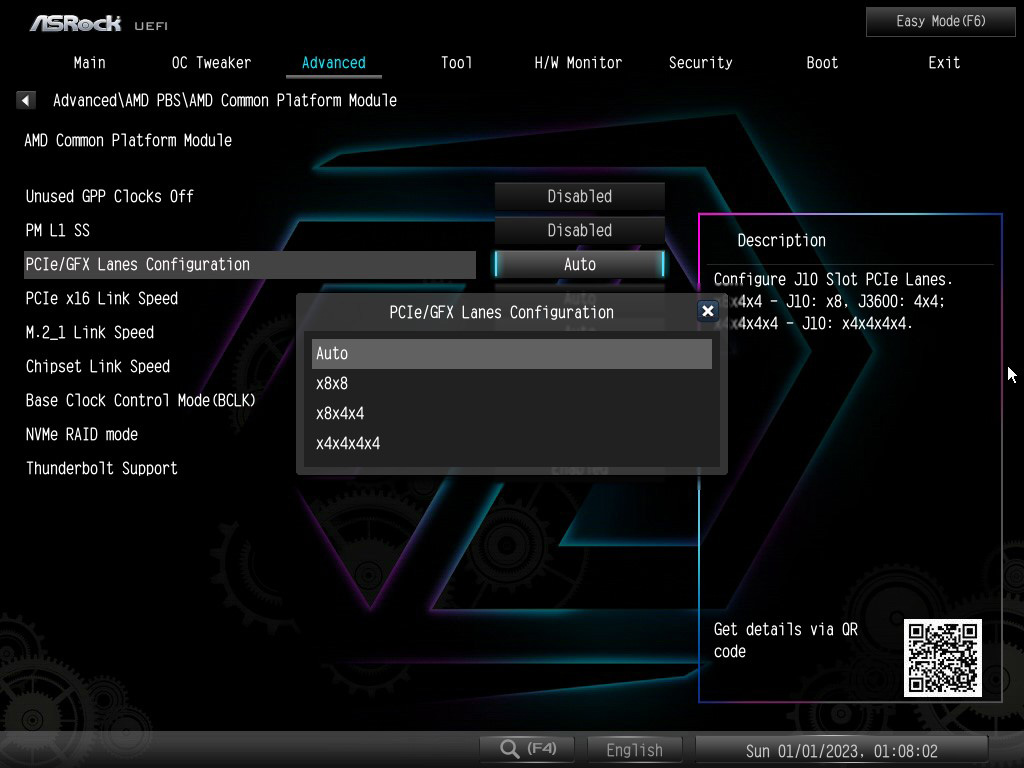The height and width of the screenshot is (768, 1024).
Task: Click the 'Configure J10 Slot PCIe Lanes.' text
Action: [x=833, y=280]
